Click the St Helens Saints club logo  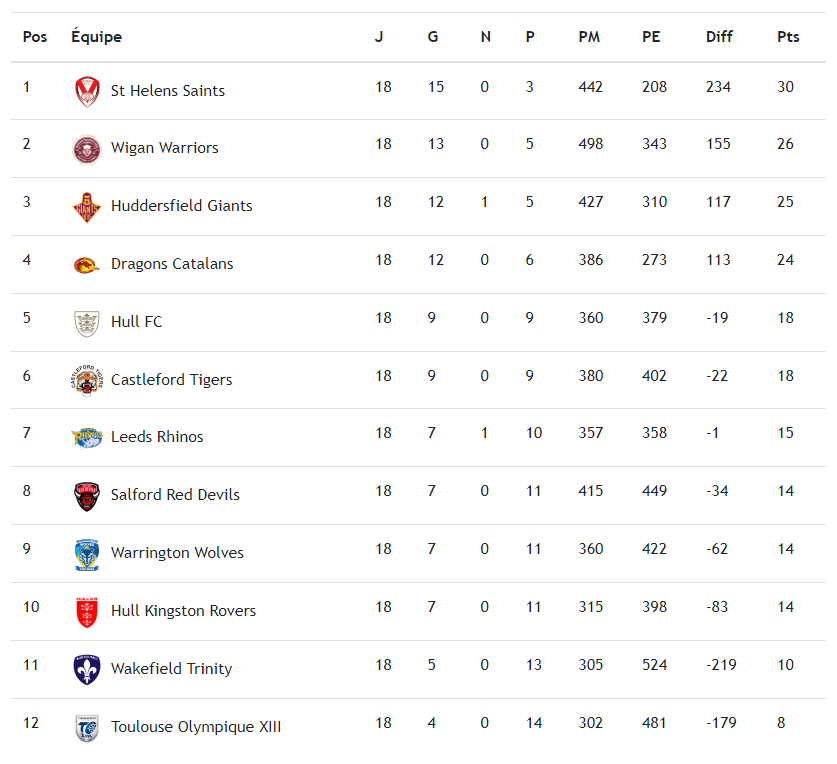tap(87, 91)
